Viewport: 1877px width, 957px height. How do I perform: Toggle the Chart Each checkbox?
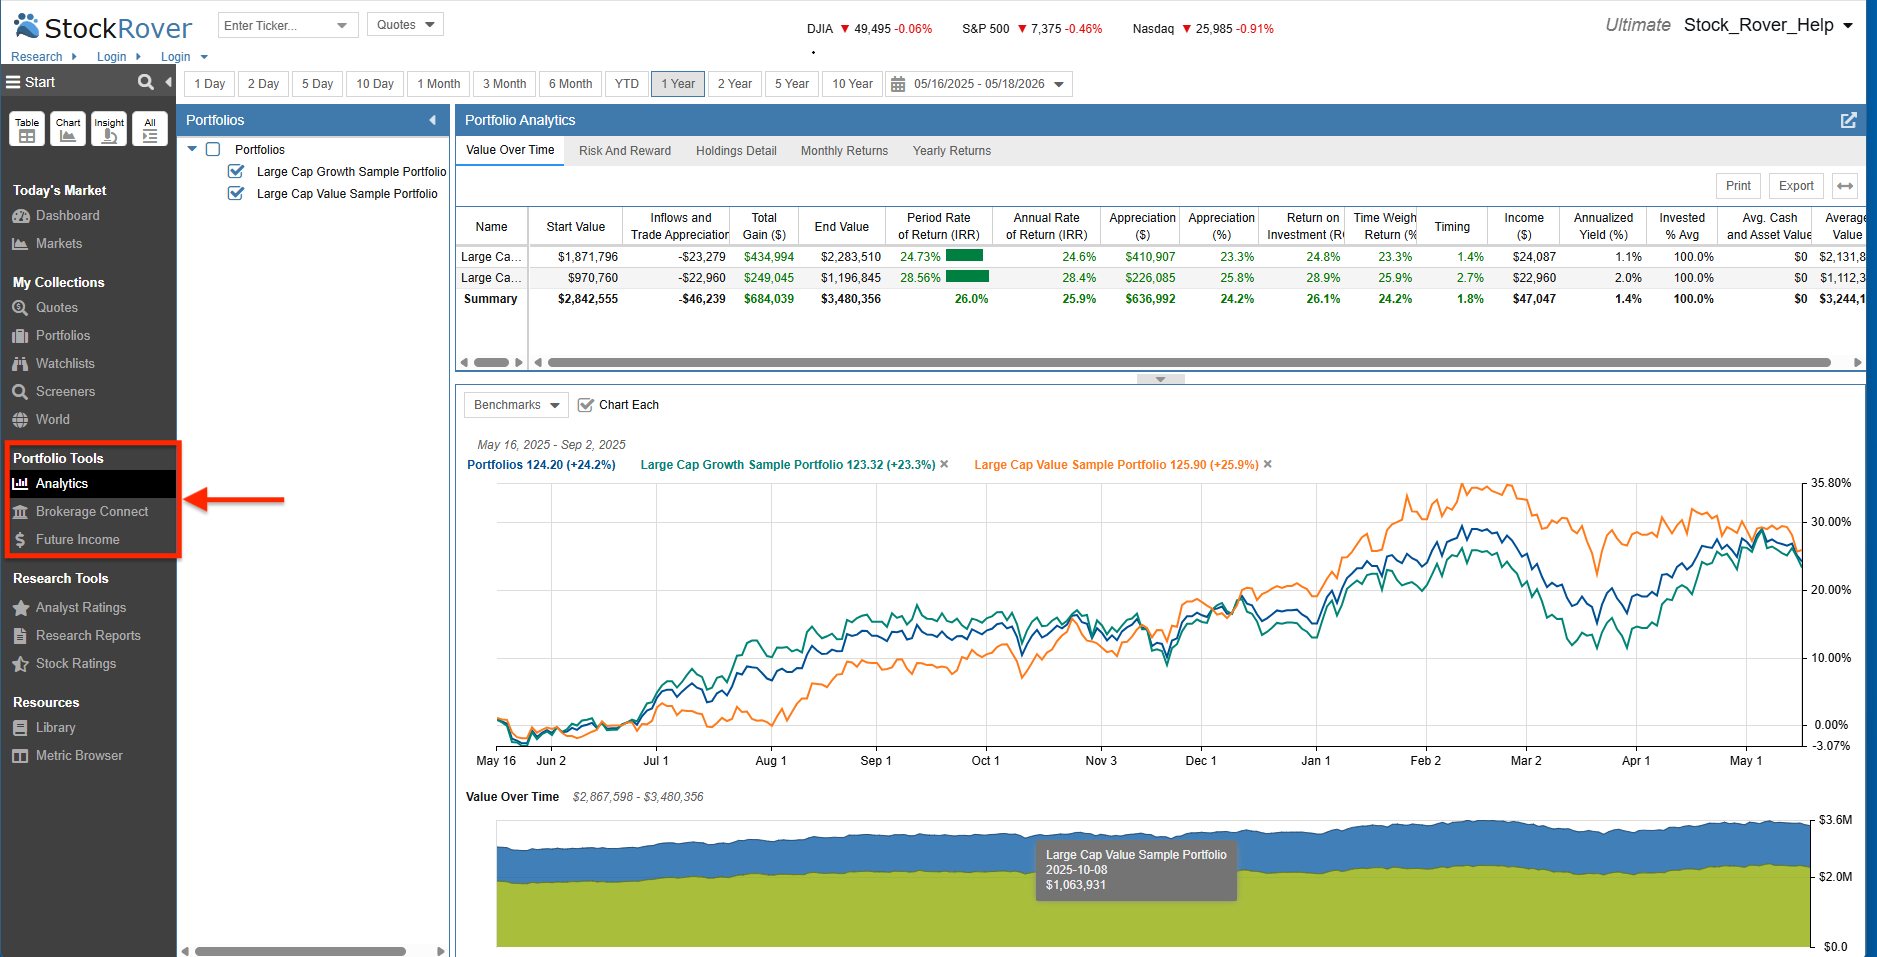[586, 405]
